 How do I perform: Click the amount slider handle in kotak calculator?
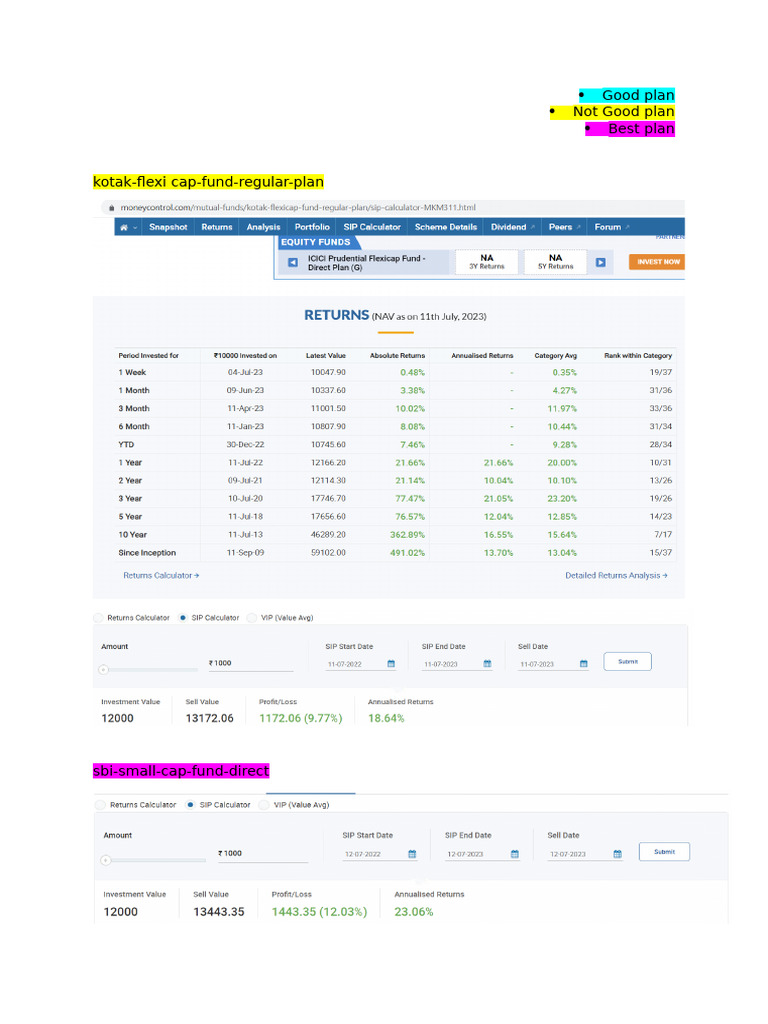click(103, 670)
